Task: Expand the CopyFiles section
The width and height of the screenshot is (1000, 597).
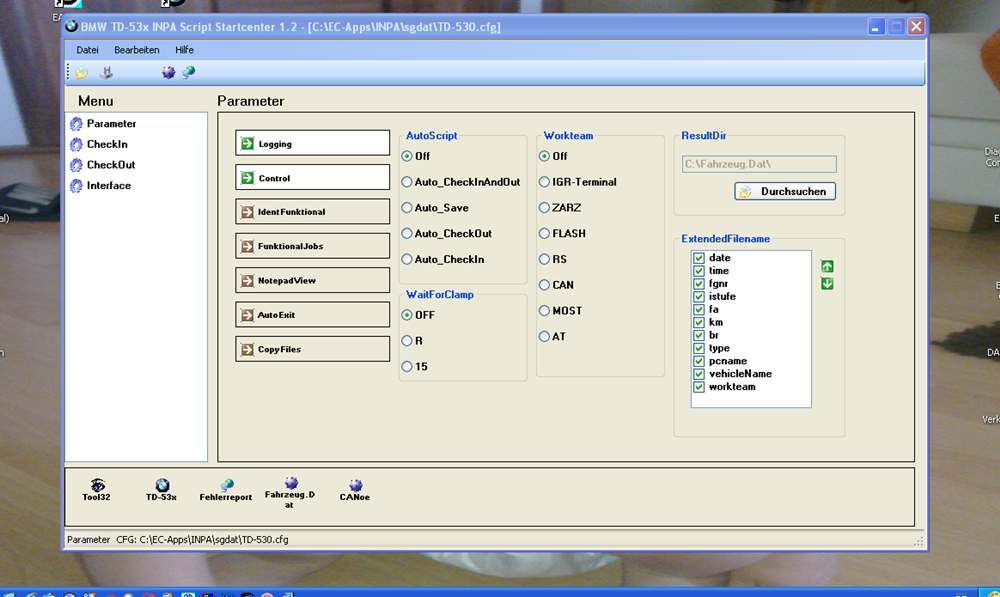Action: [312, 349]
